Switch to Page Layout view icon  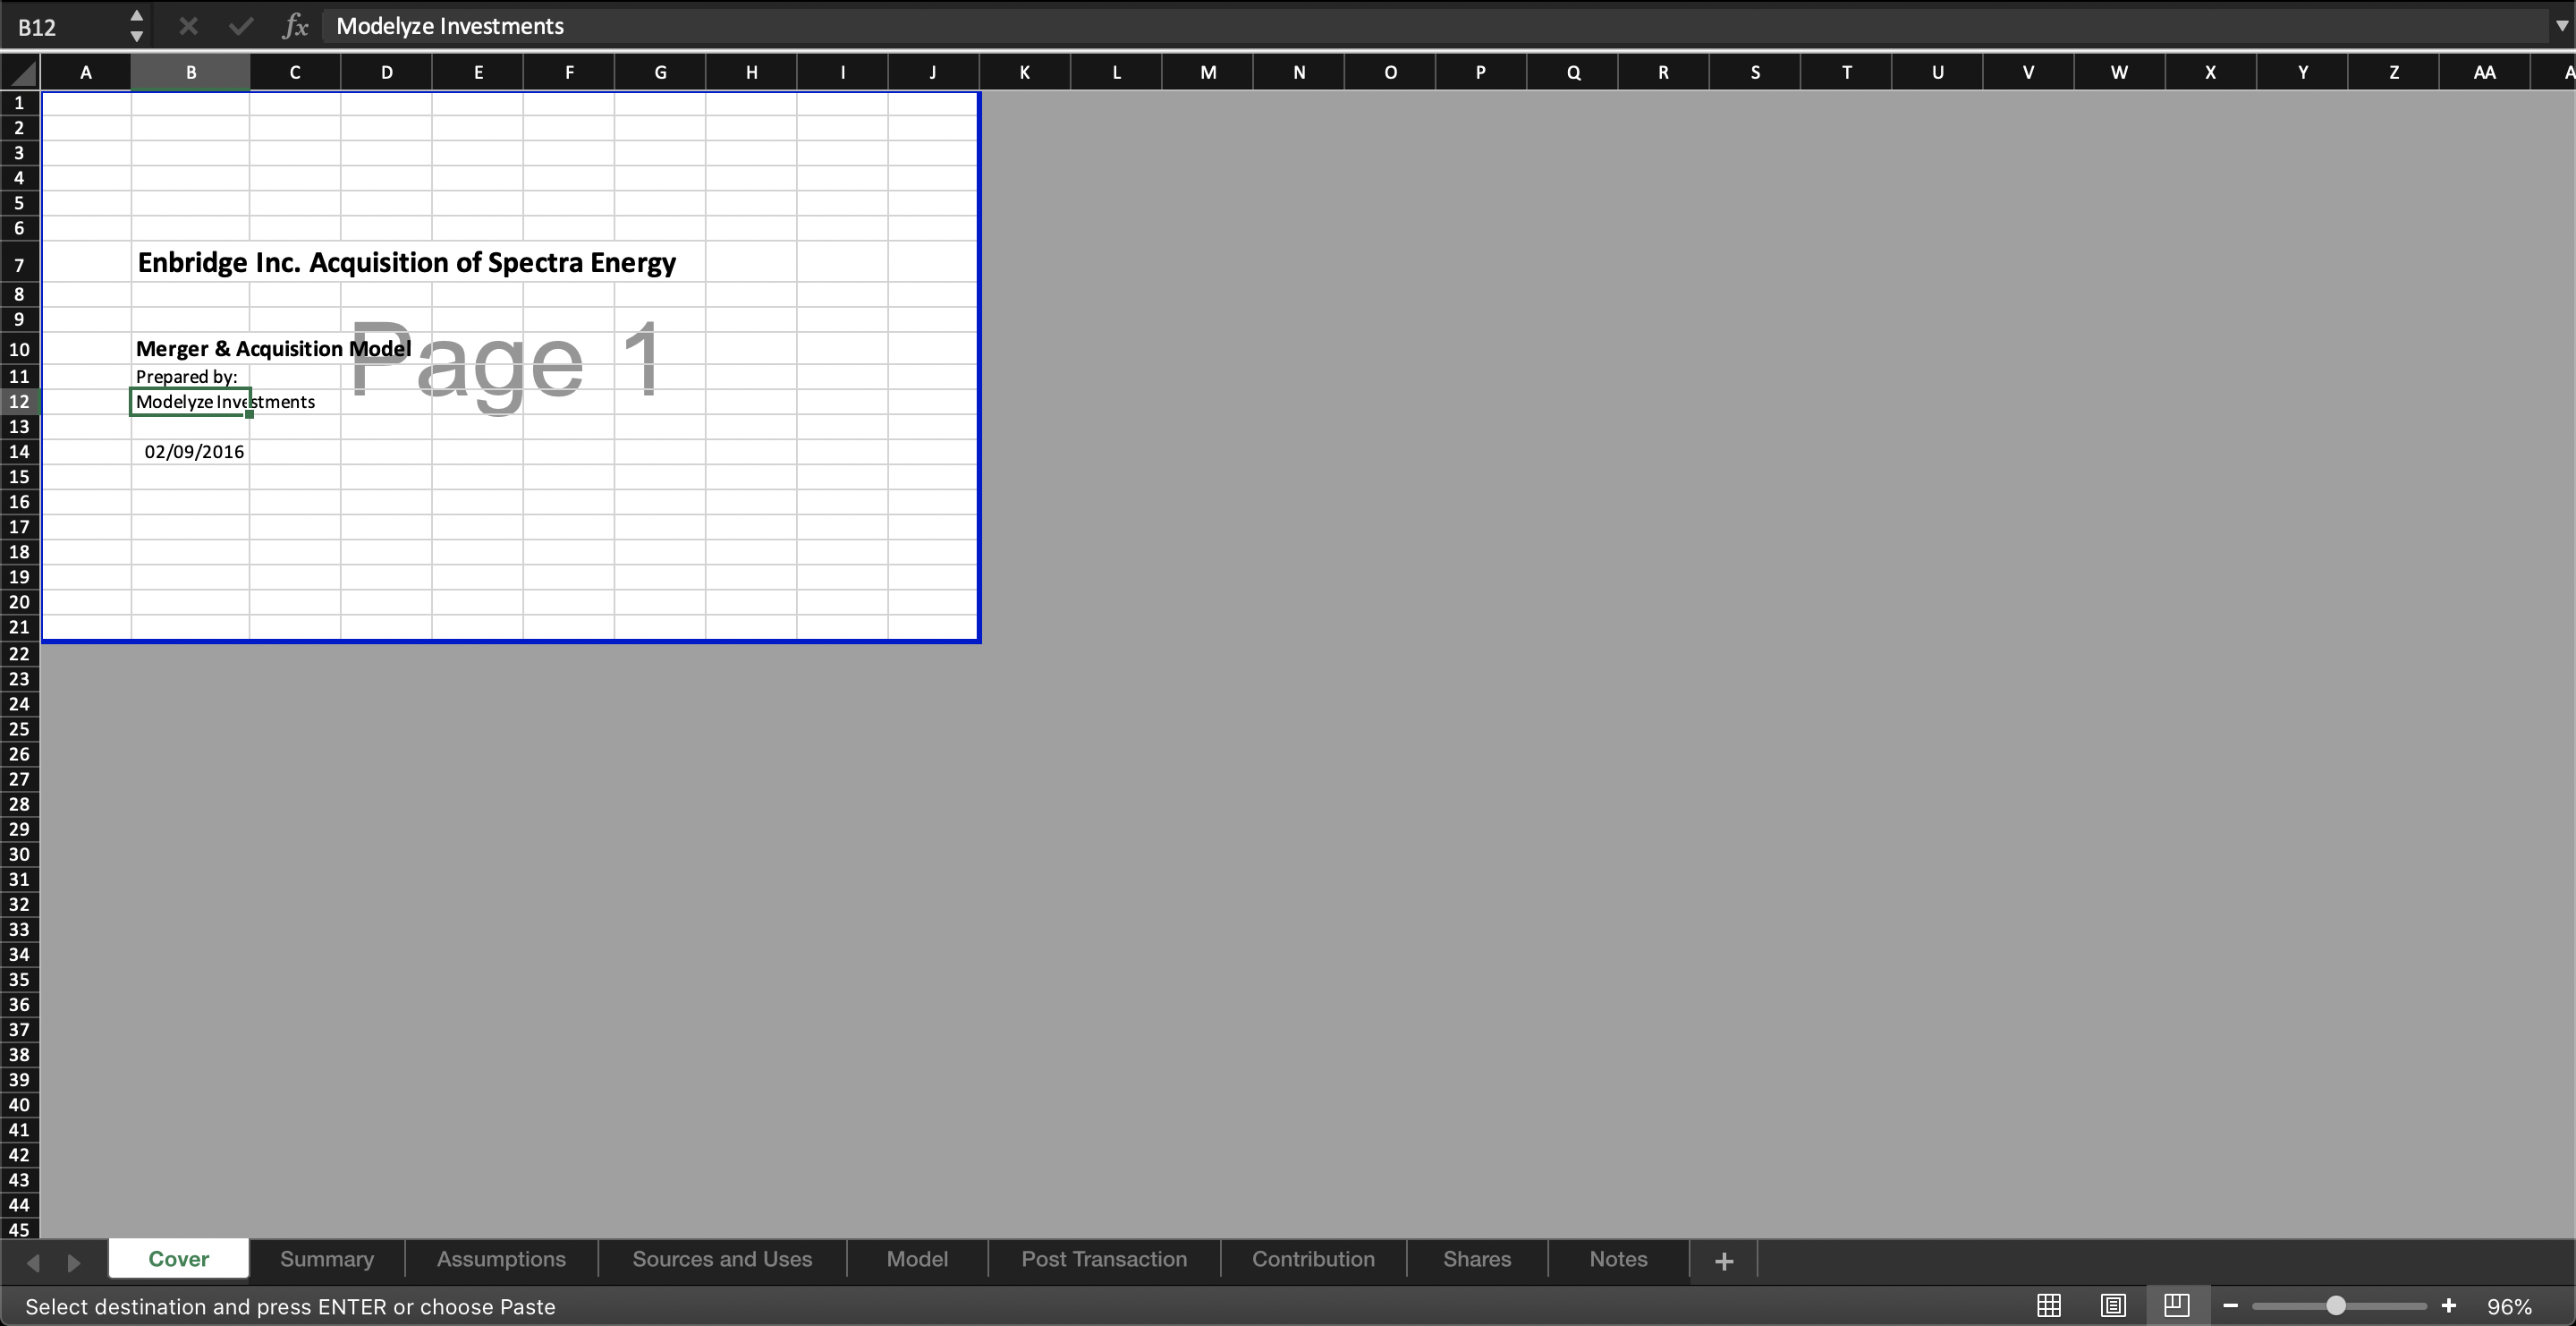[x=2113, y=1306]
